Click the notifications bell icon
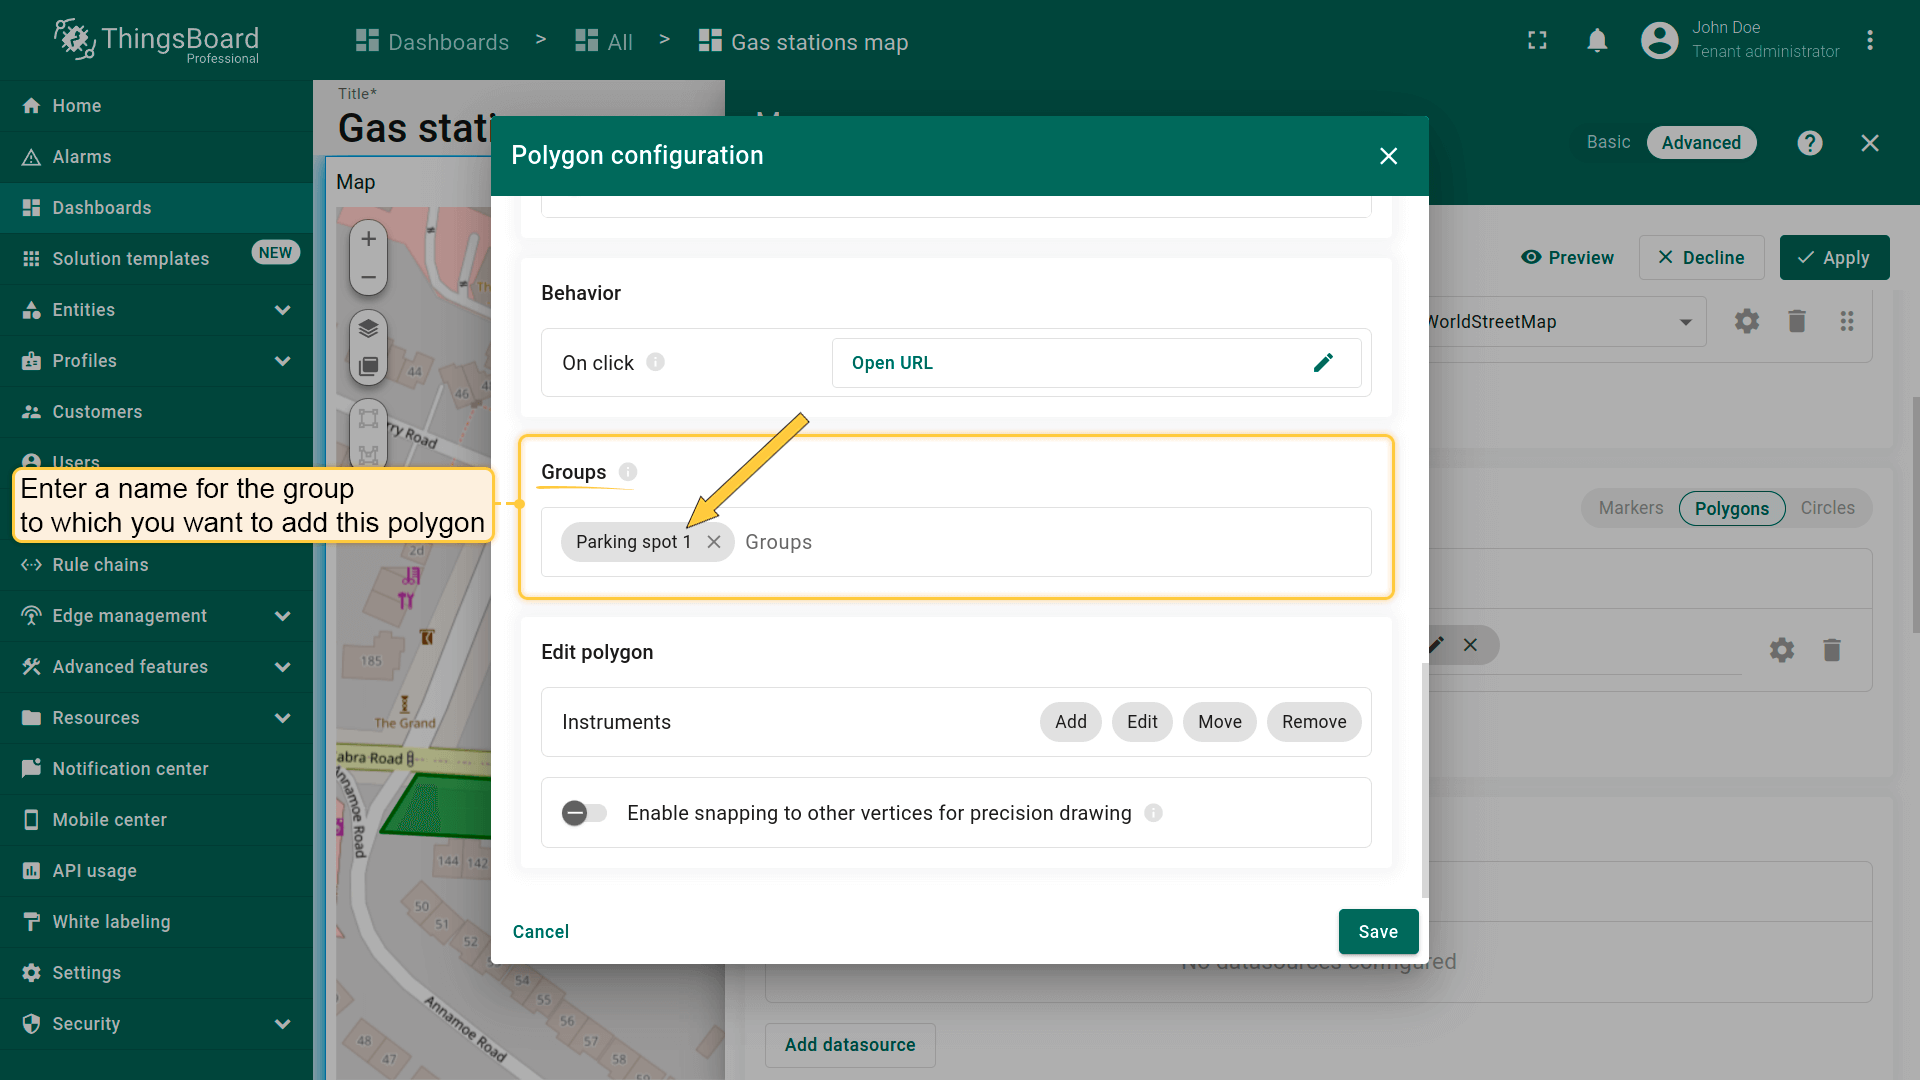This screenshot has width=1920, height=1080. [x=1597, y=41]
